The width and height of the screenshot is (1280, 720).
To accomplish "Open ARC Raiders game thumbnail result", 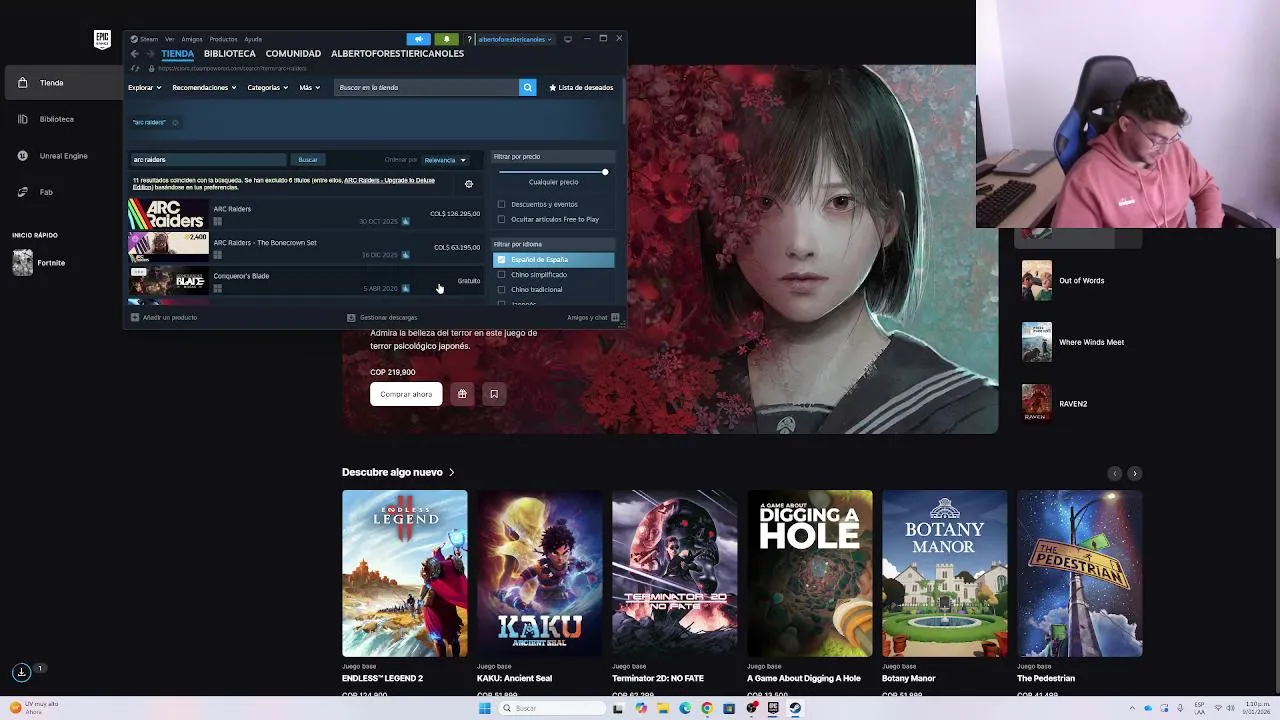I will coord(168,214).
